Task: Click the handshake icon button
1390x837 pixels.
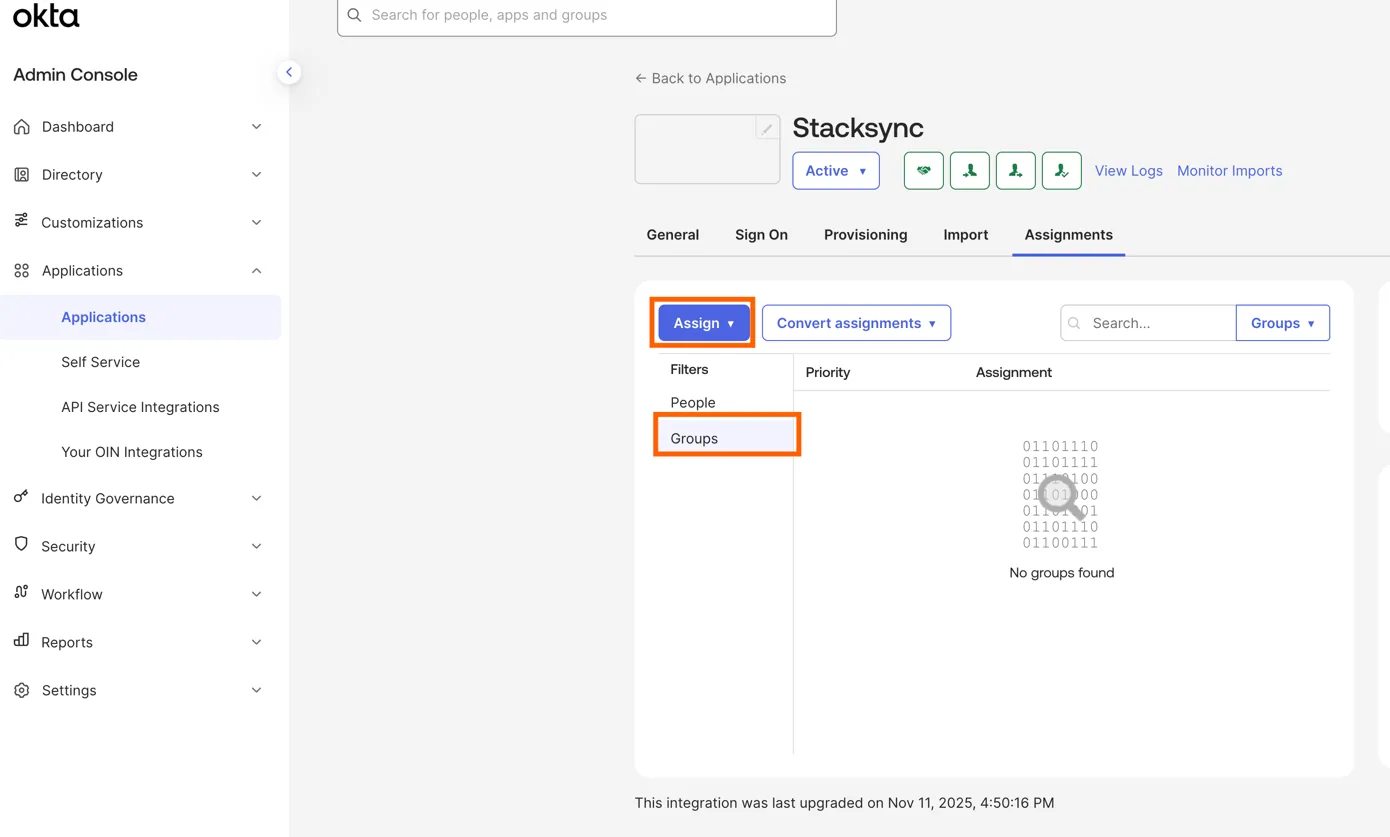Action: (x=923, y=171)
